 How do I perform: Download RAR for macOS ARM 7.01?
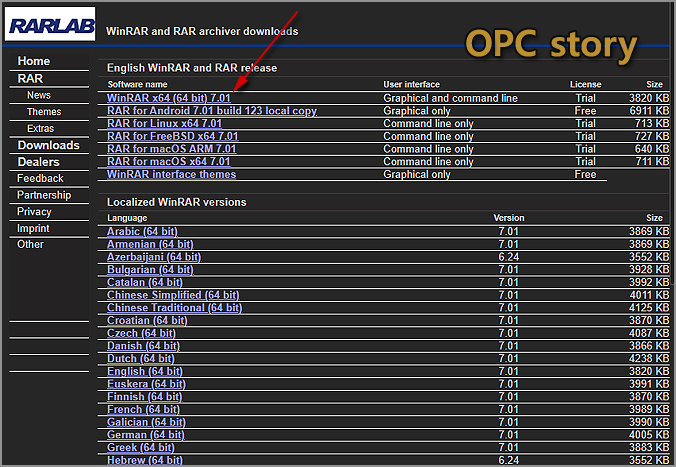(172, 149)
